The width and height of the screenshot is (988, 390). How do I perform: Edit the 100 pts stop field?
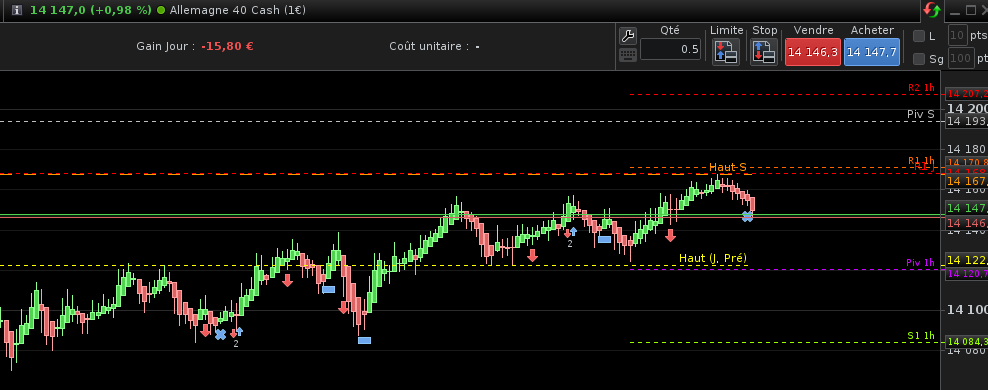click(x=961, y=59)
